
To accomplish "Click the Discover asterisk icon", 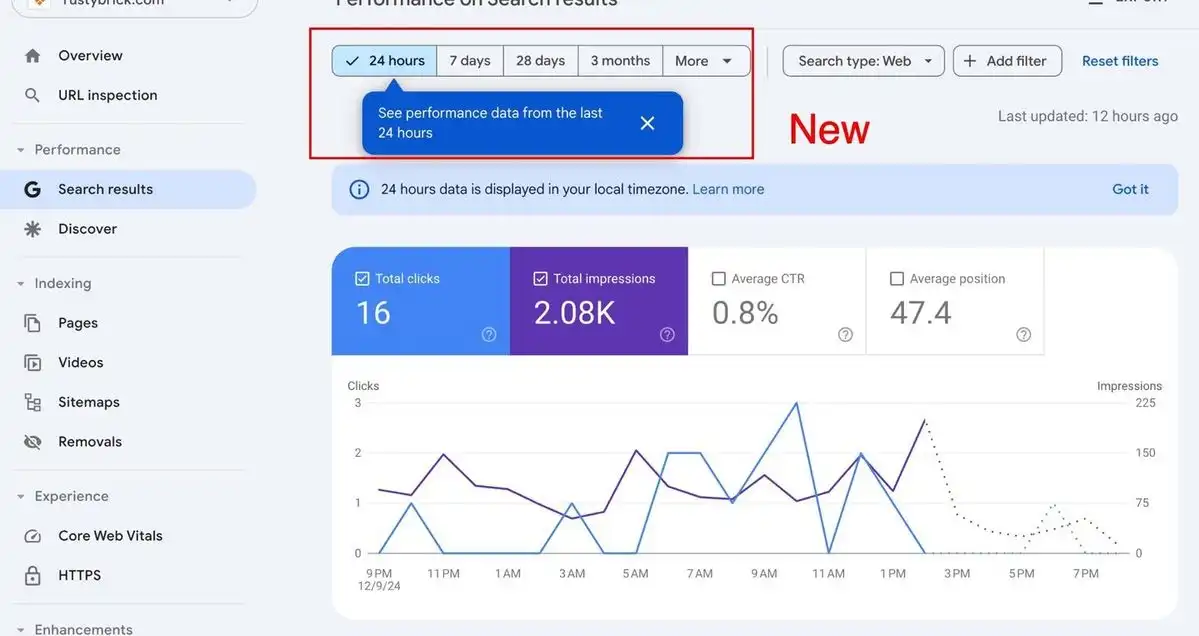I will (x=32, y=229).
